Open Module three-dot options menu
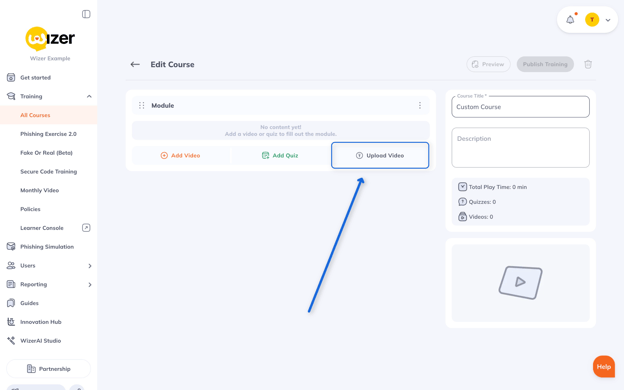The image size is (624, 390). coord(419,105)
